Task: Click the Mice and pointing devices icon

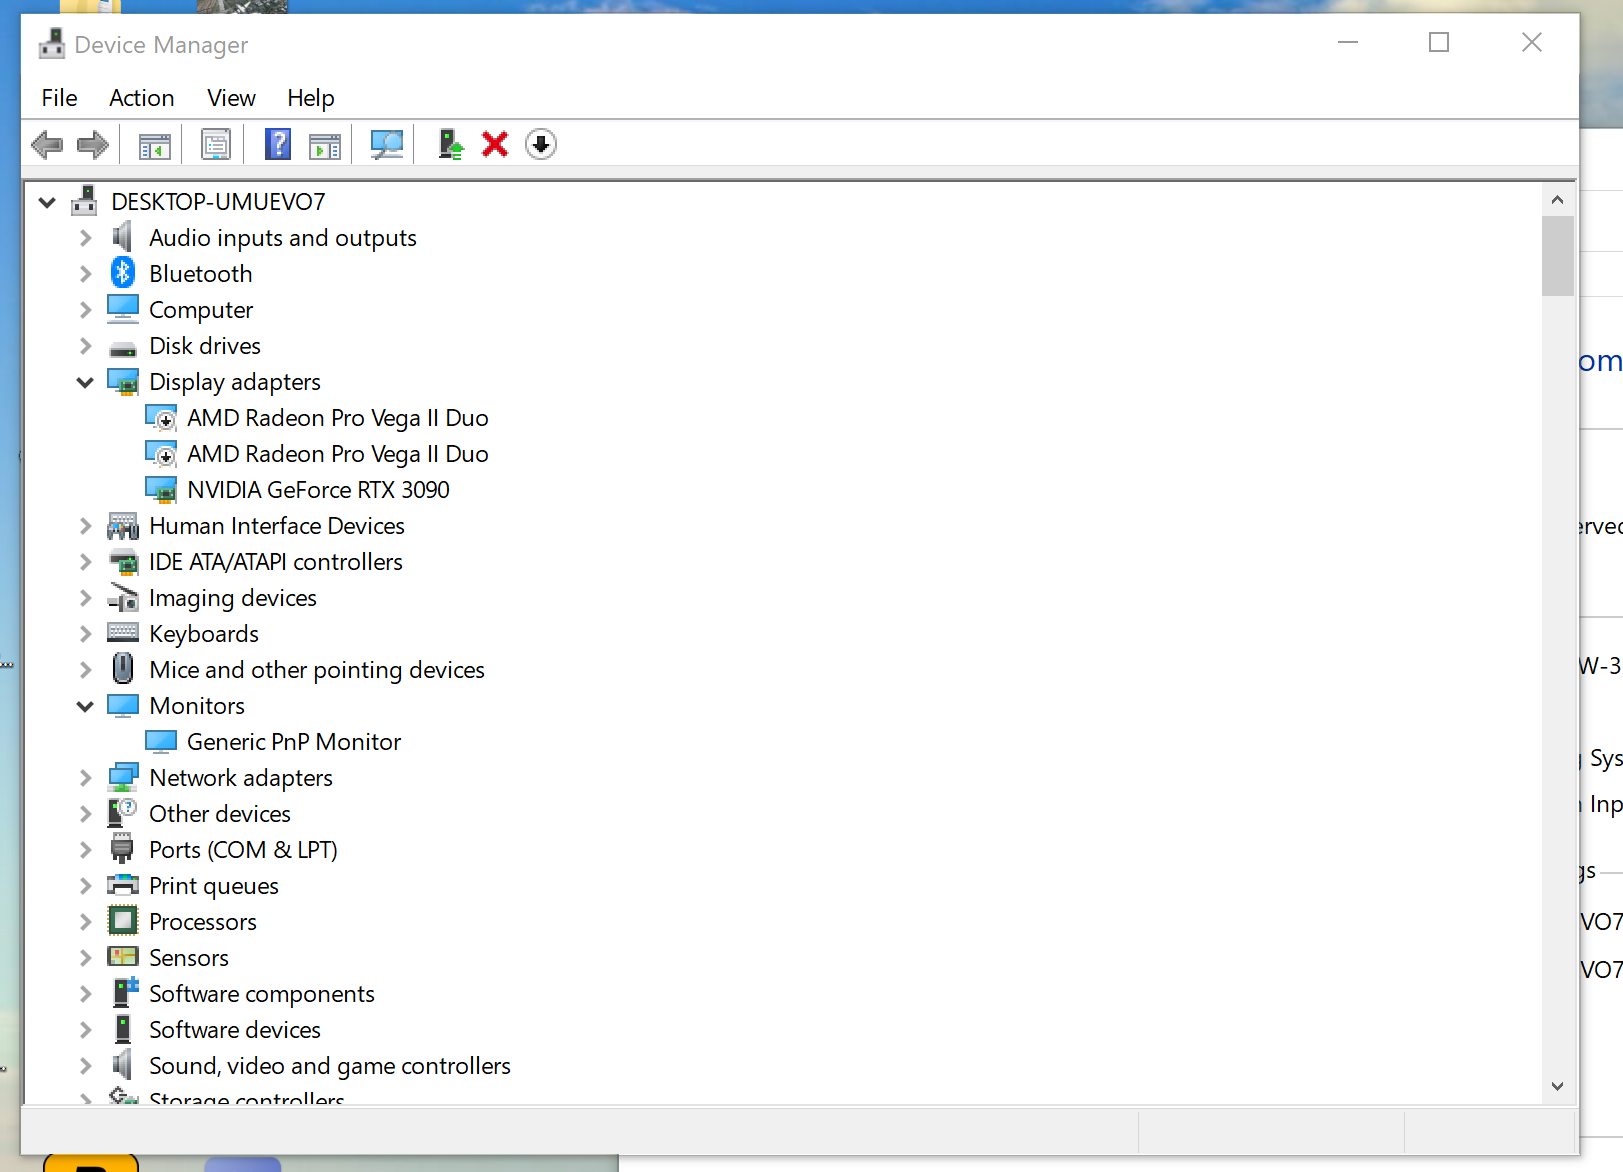Action: coord(123,668)
